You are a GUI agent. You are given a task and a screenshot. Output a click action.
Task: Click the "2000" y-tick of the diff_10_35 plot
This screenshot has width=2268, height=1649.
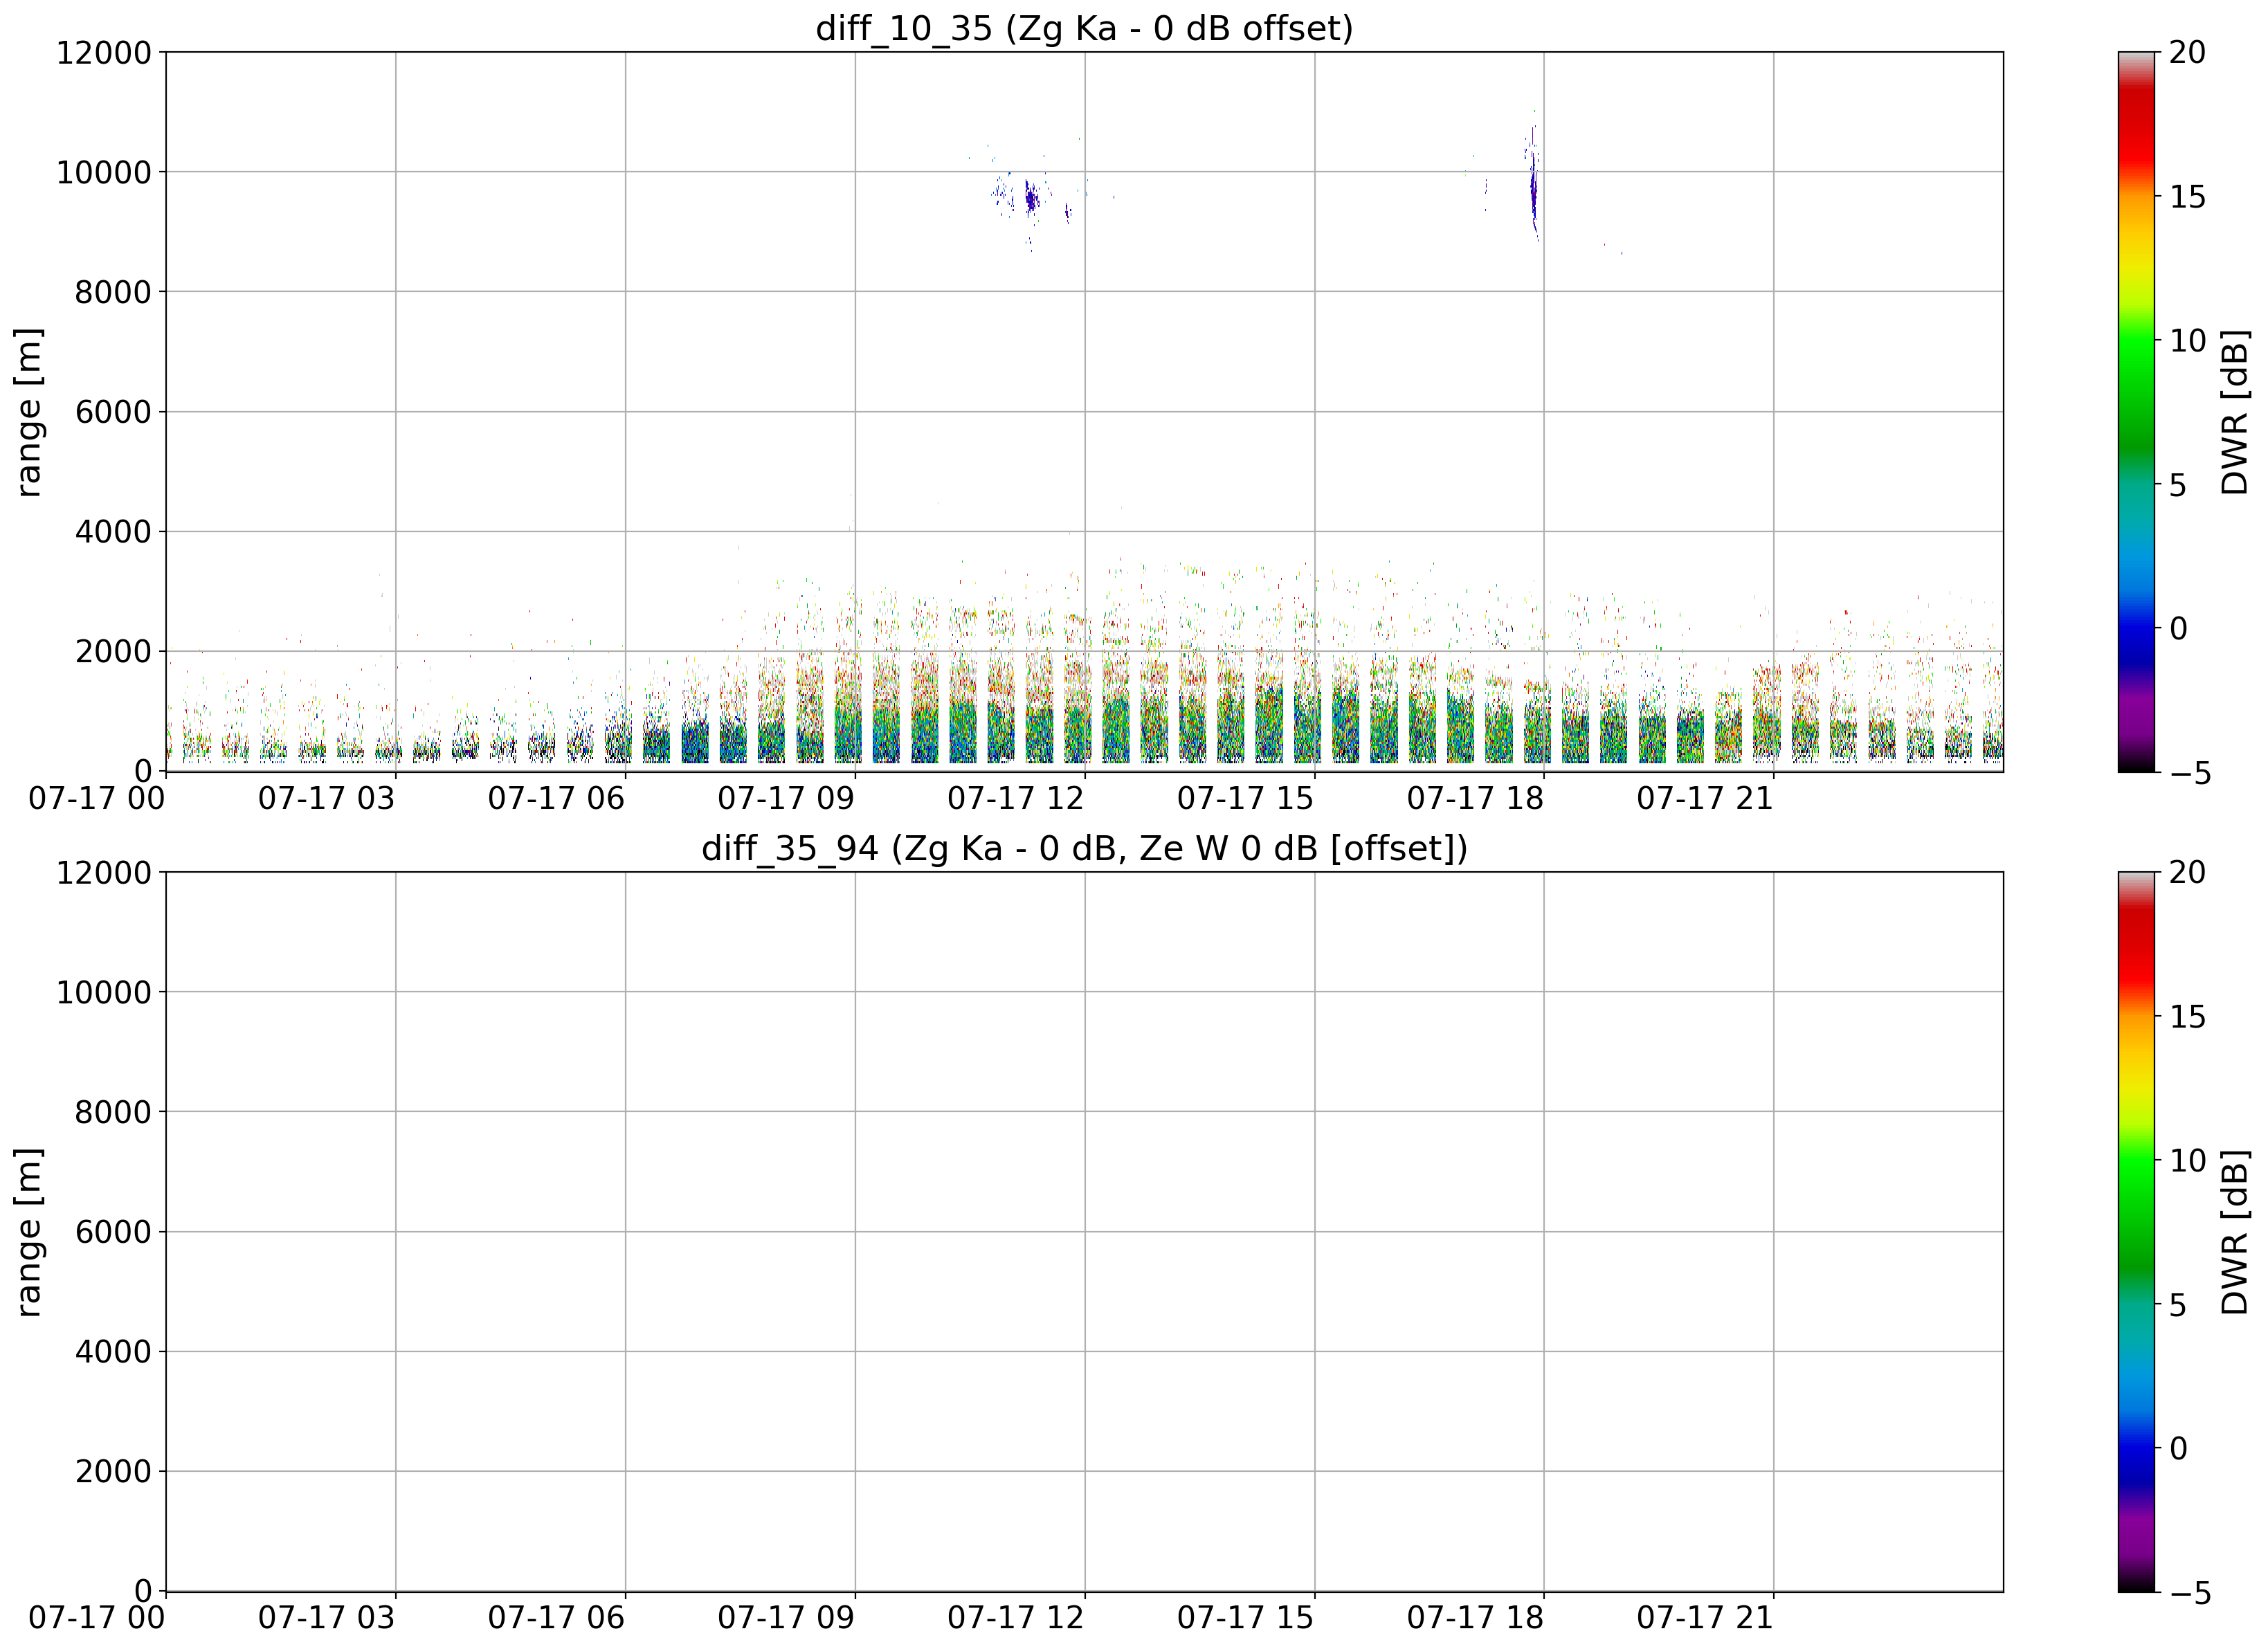tap(113, 651)
